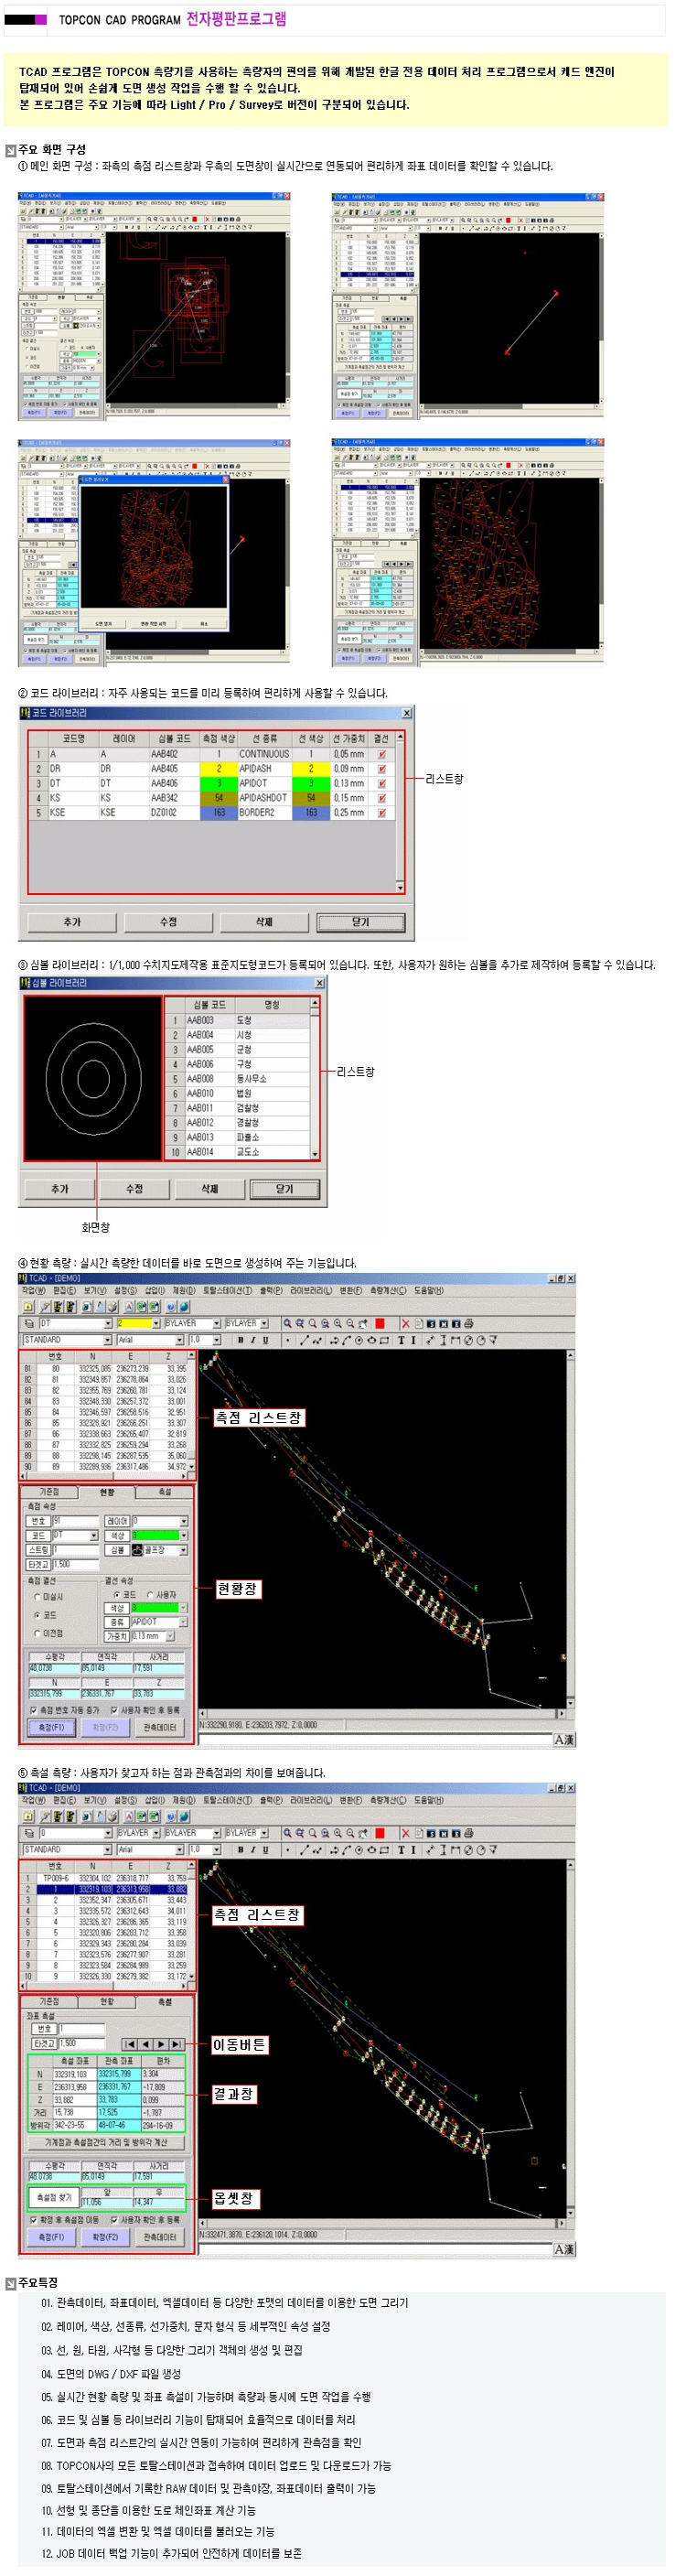Click yellow 측점 색상 cell for DR row
This screenshot has width=686, height=2576.
(x=218, y=769)
